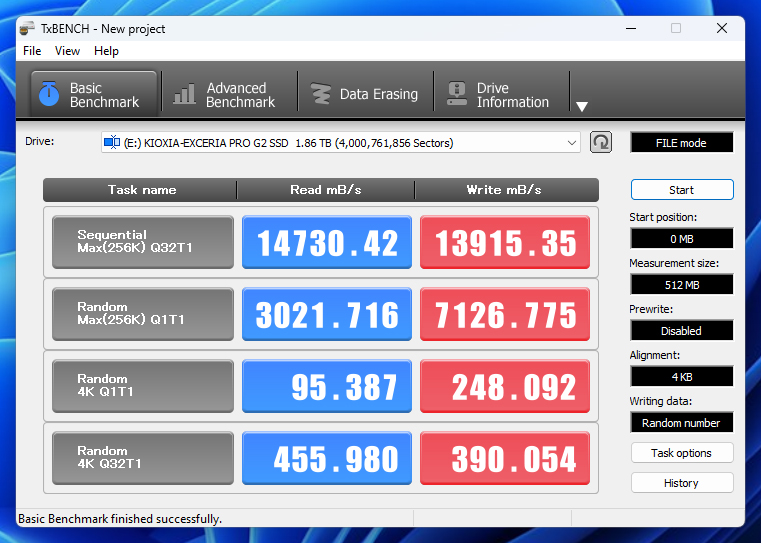Click the 390.054 write result

pyautogui.click(x=505, y=458)
